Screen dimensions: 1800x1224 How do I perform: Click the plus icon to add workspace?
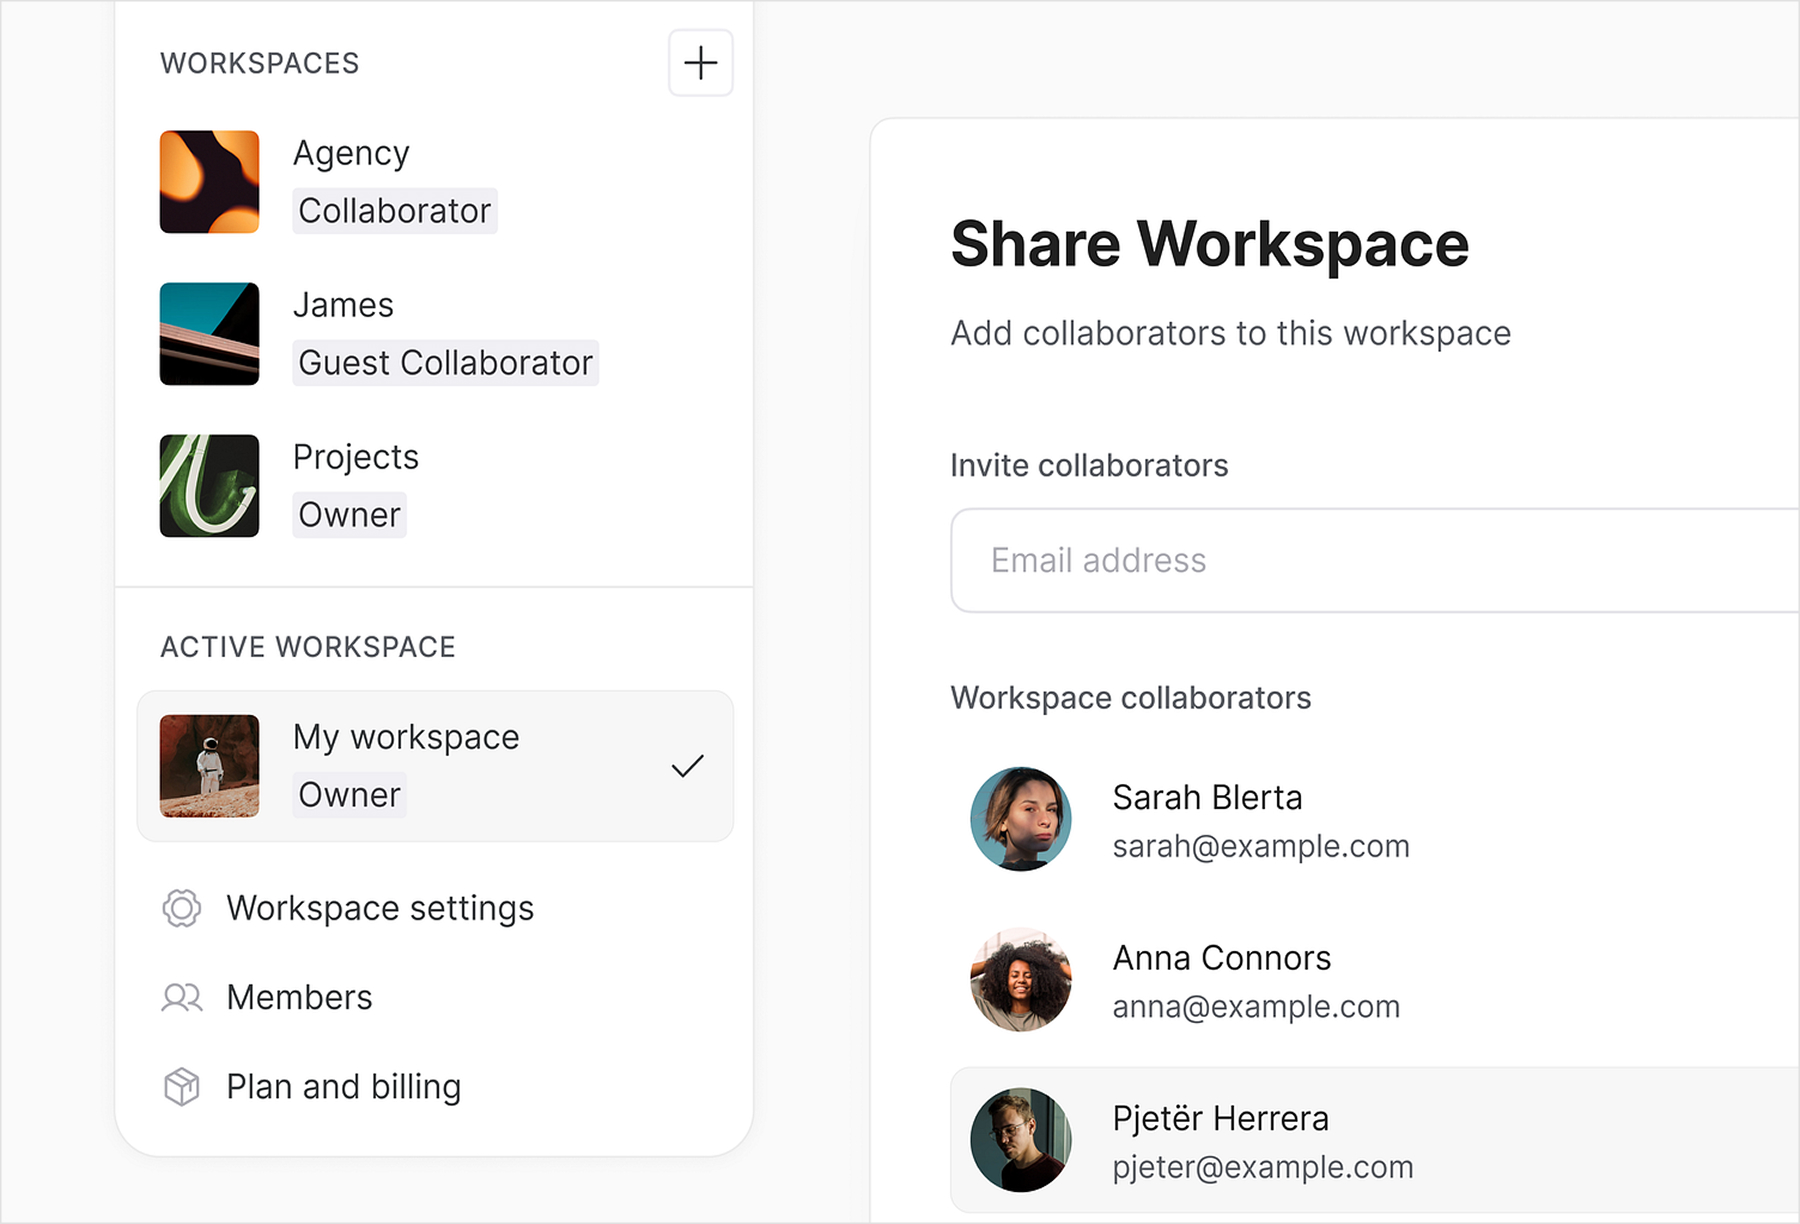(x=700, y=63)
